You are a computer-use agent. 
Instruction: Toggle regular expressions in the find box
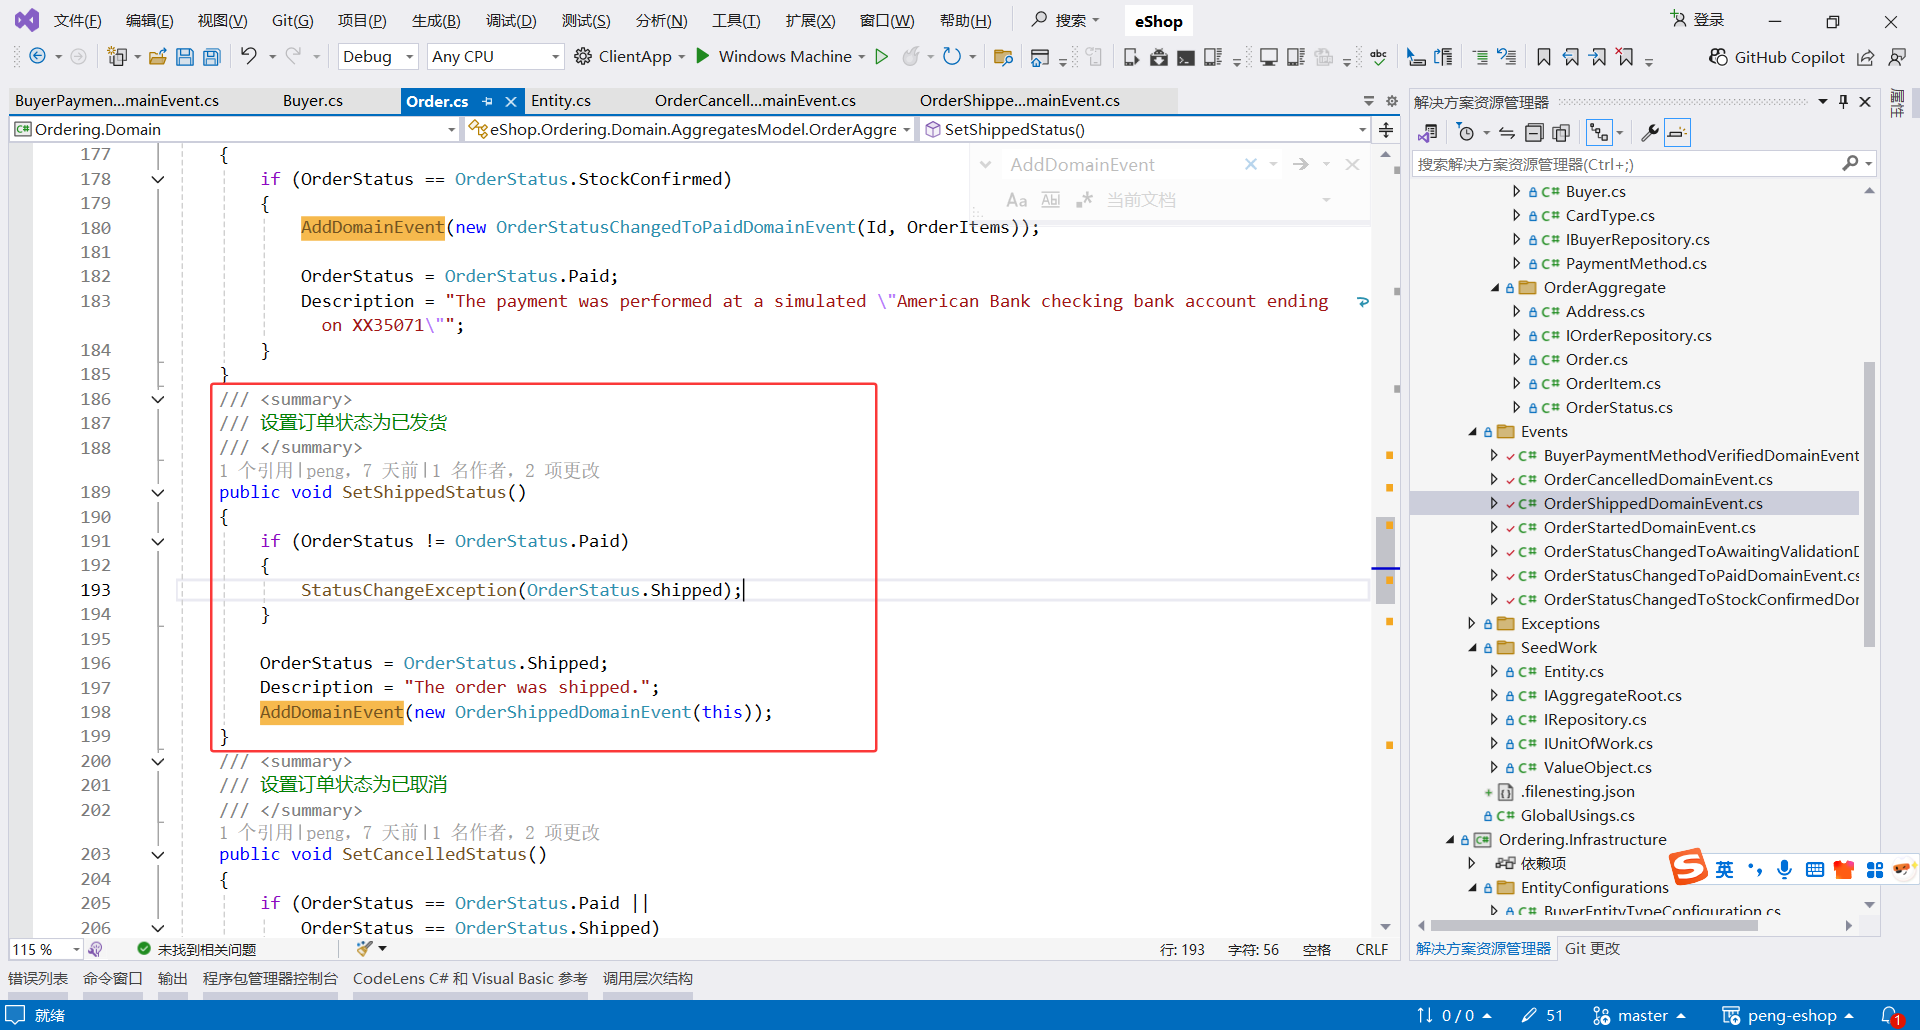click(x=1084, y=200)
